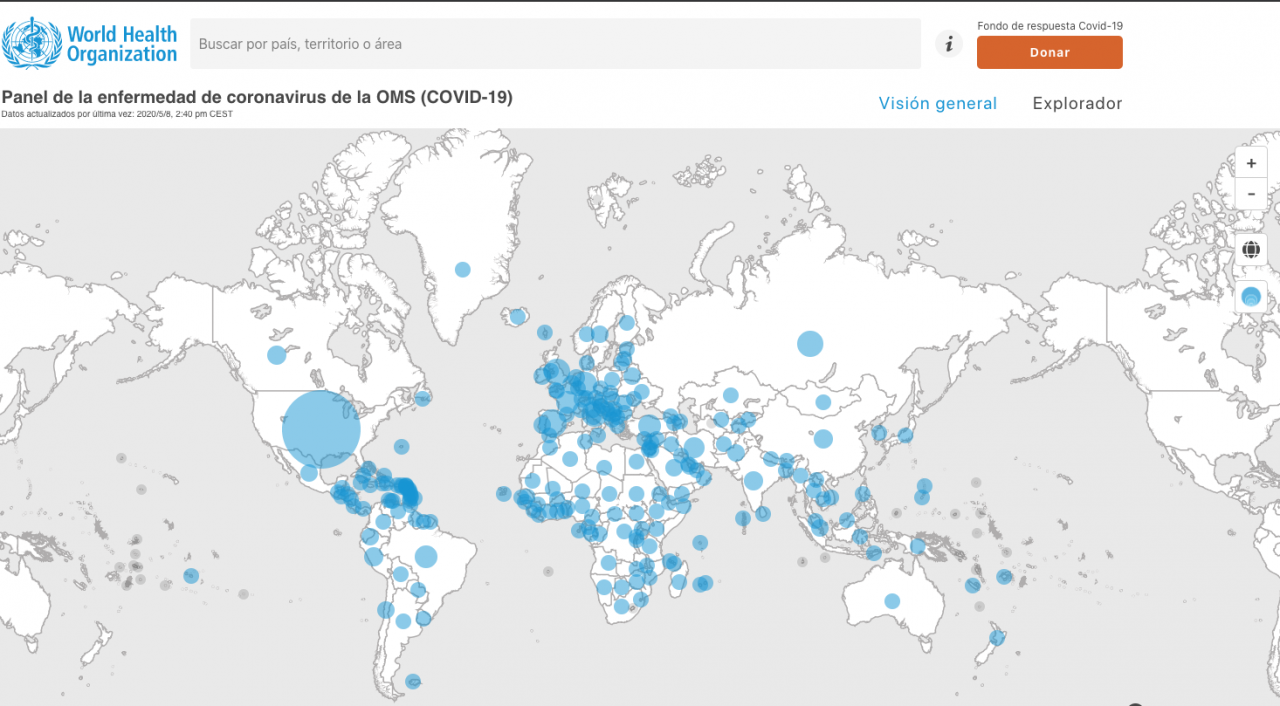The height and width of the screenshot is (706, 1280).
Task: Switch to the Visión general tab
Action: (x=938, y=103)
